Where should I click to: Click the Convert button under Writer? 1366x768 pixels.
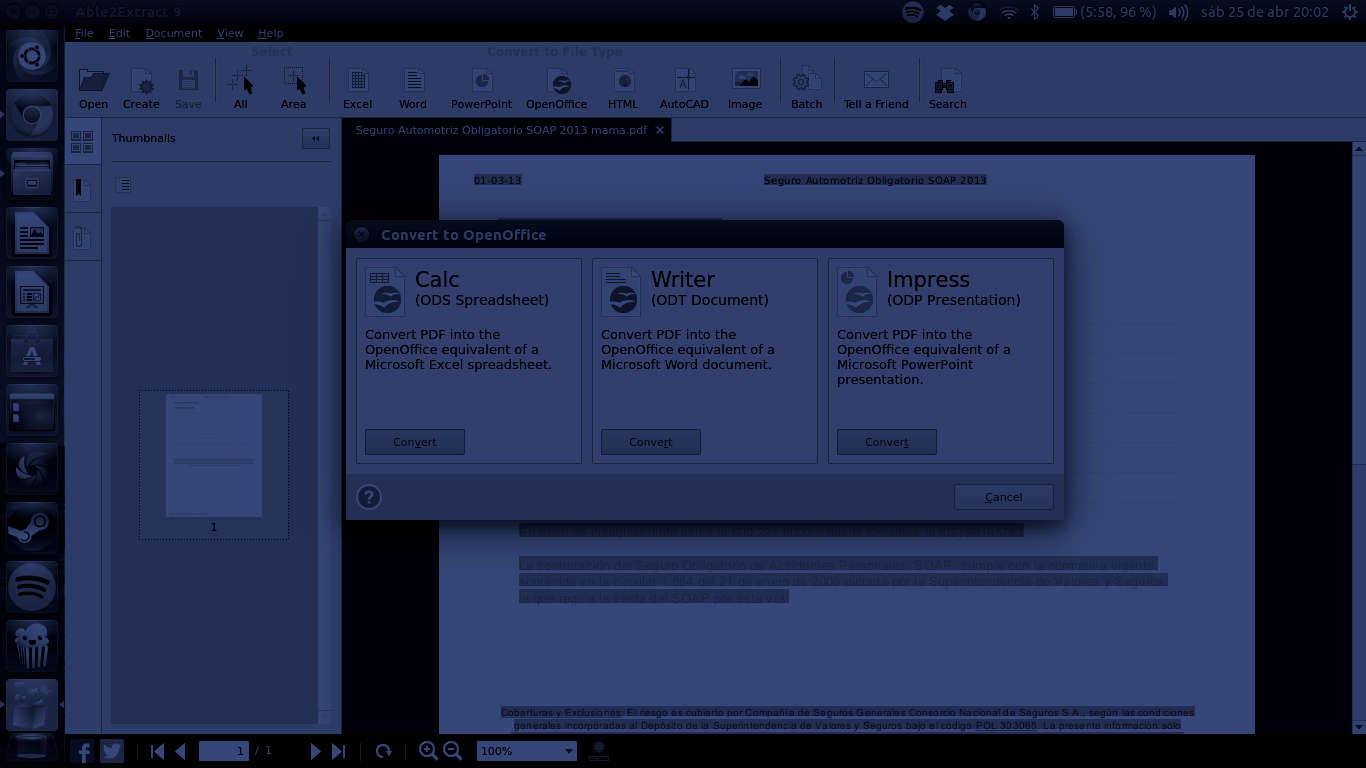(650, 442)
